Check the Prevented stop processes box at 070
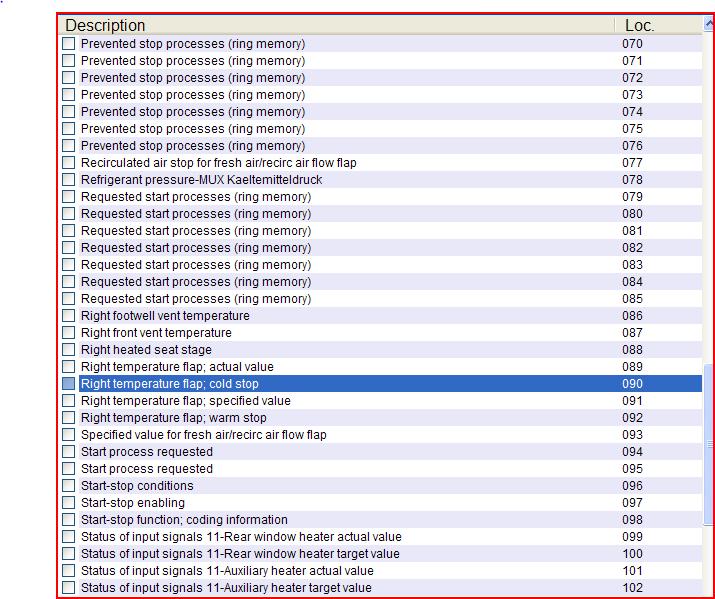This screenshot has height=599, width=715. pyautogui.click(x=68, y=44)
